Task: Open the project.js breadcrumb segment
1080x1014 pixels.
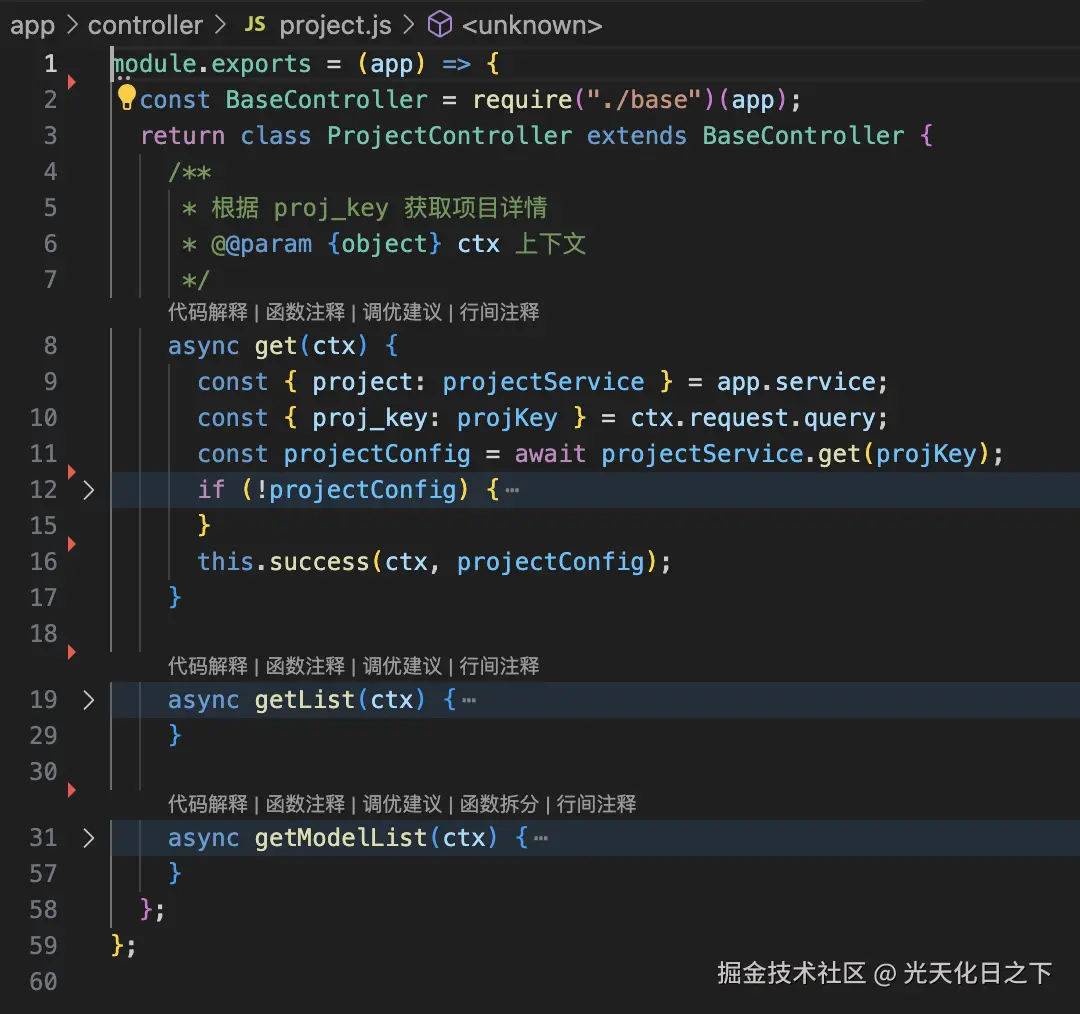Action: [x=335, y=25]
